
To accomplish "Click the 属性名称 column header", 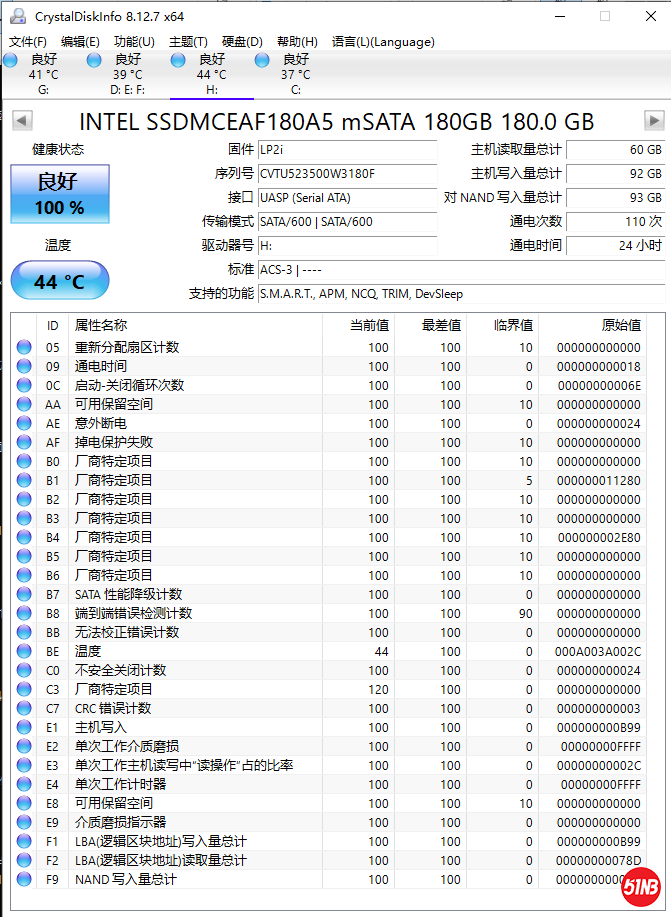I will point(100,325).
